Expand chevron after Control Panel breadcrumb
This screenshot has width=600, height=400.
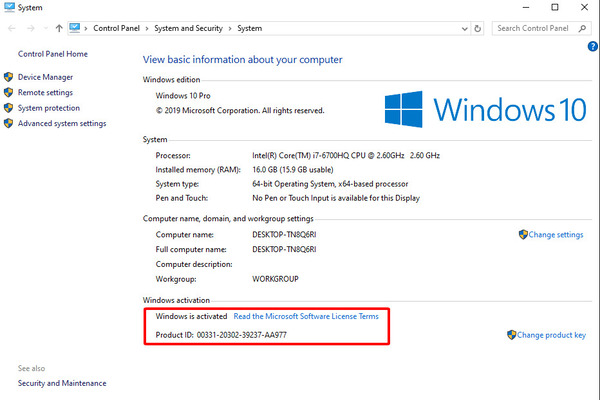click(x=147, y=29)
